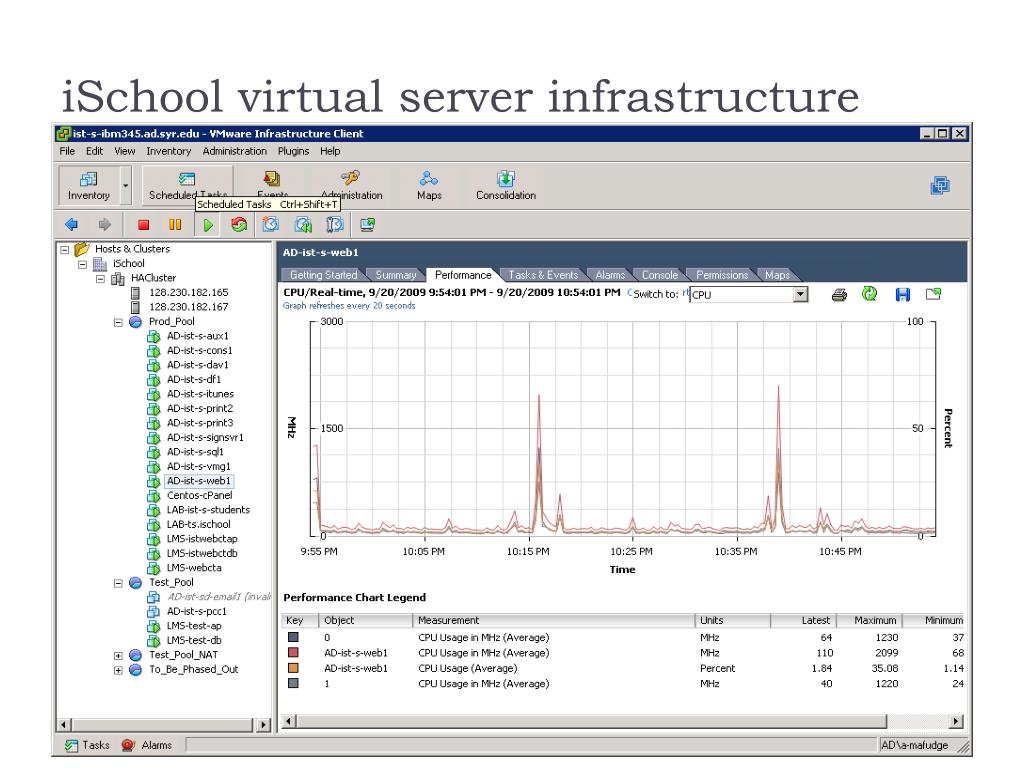Image resolution: width=1024 pixels, height=768 pixels.
Task: Click the red AD-ist-s-web1 legend swatch
Action: [293, 652]
